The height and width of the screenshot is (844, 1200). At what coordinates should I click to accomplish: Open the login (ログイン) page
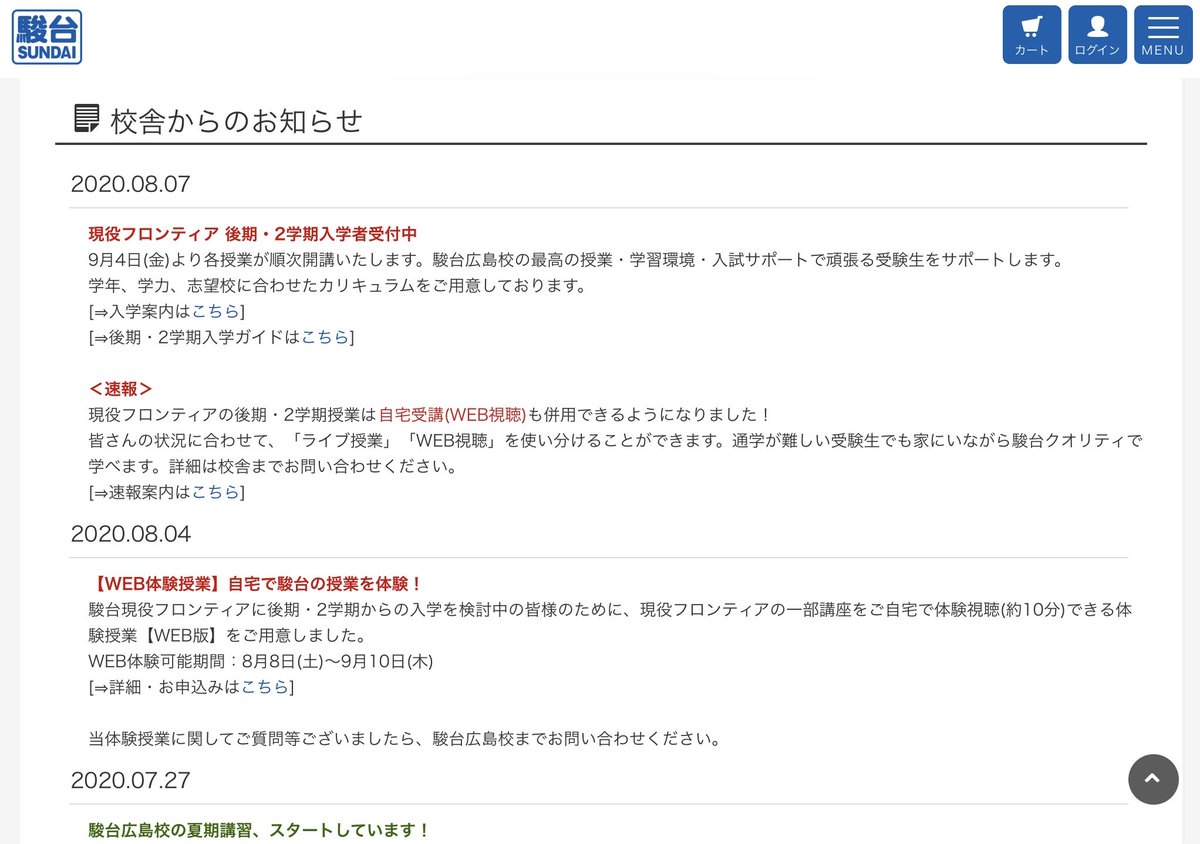click(1097, 35)
